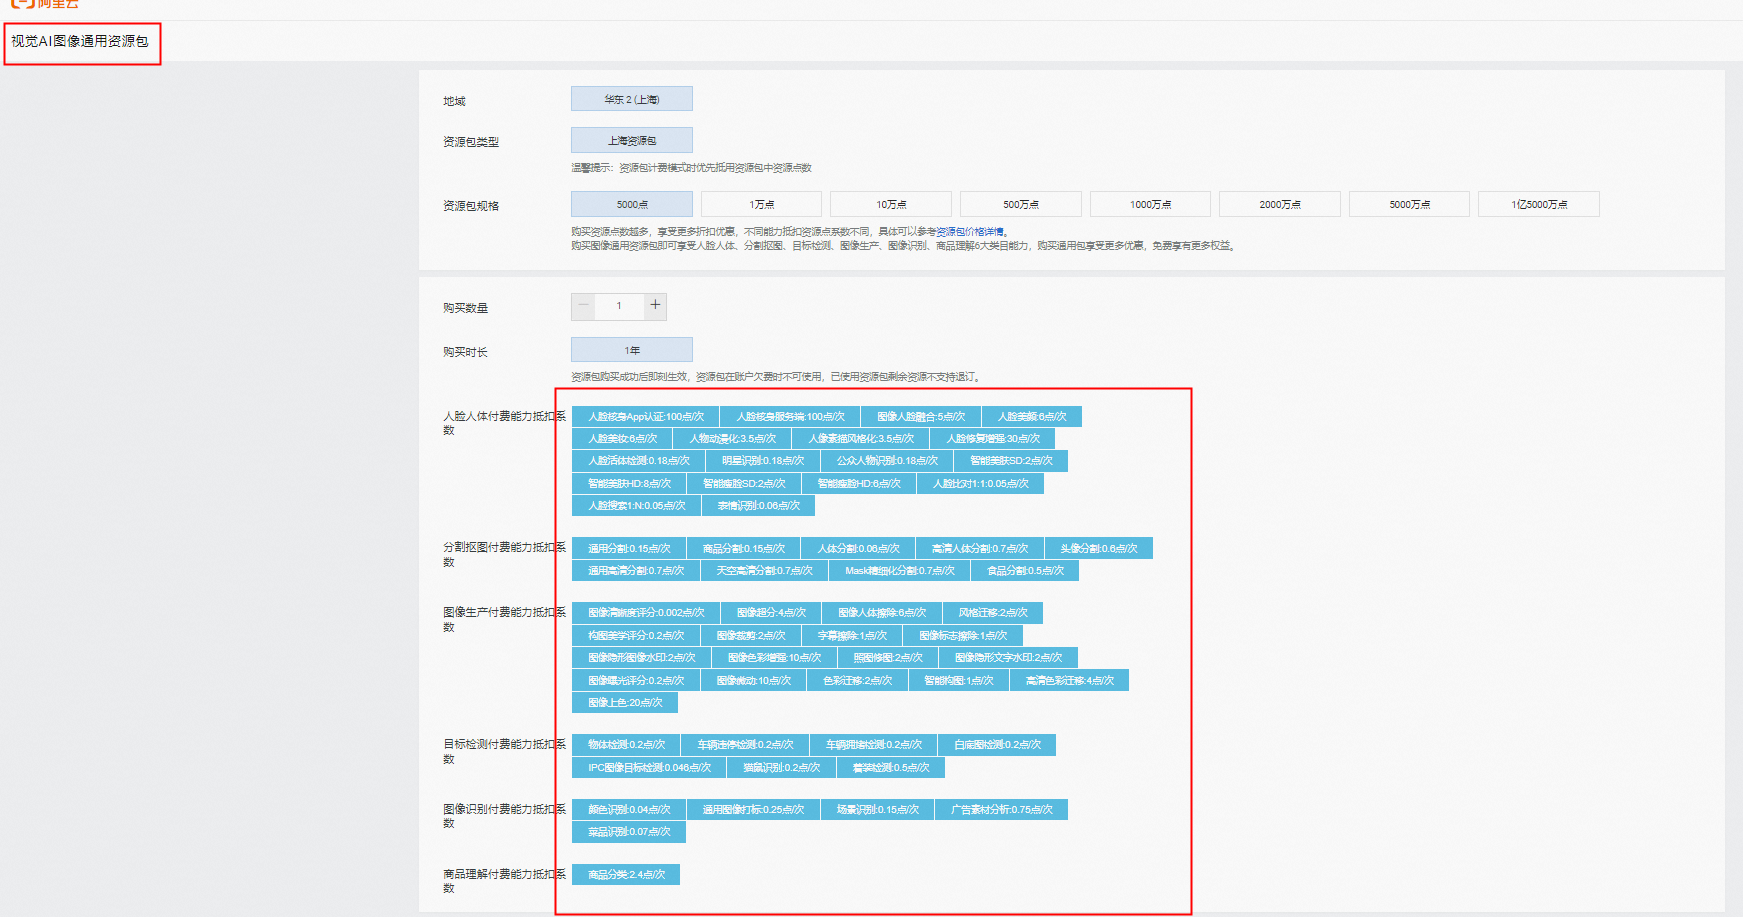Viewport: 1743px width, 917px height.
Task: Click the 图像色彩增强:10点/次 tag
Action: (774, 657)
